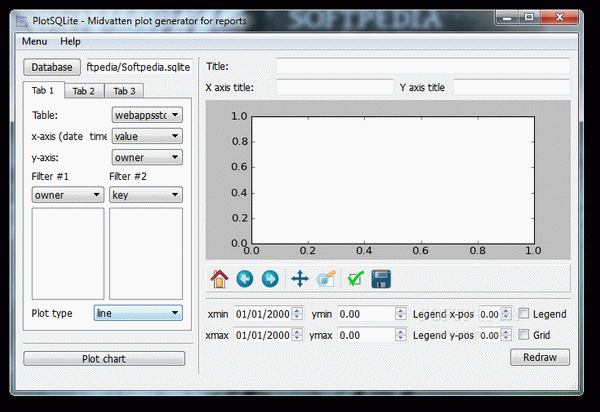Click the xmax date field
The width and height of the screenshot is (600, 412).
262,335
